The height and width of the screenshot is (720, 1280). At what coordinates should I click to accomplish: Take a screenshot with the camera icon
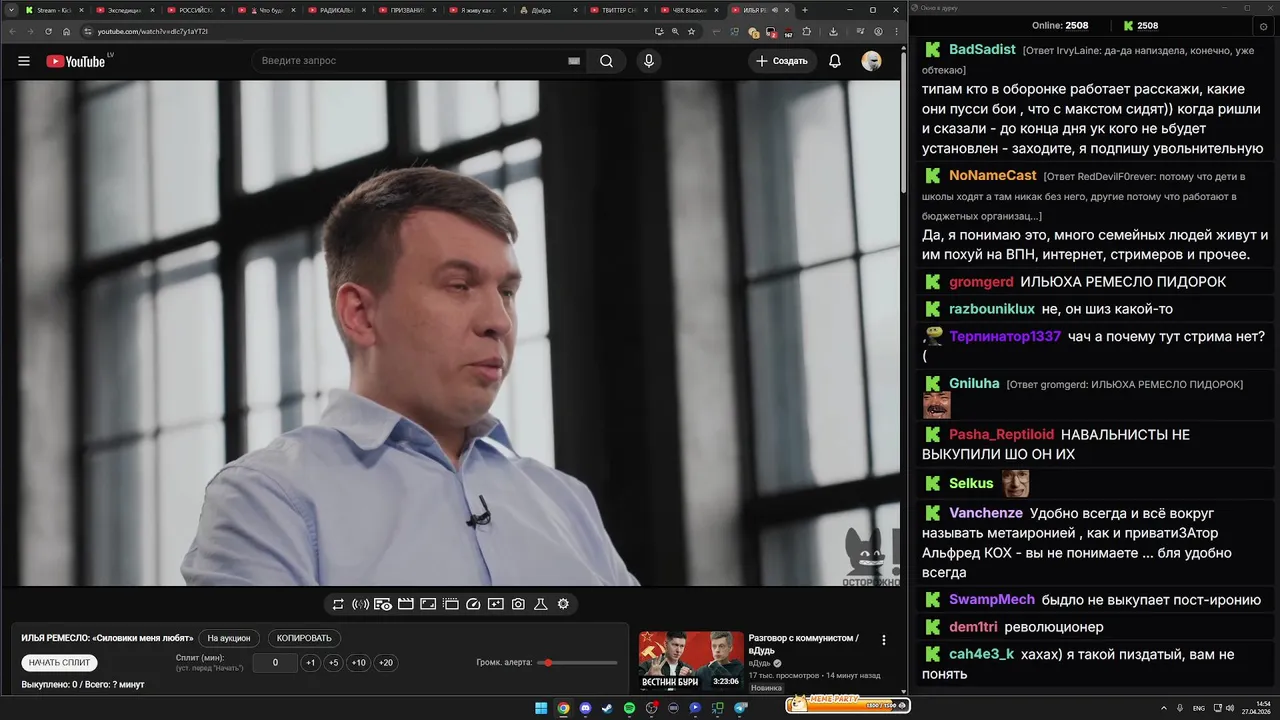click(518, 604)
